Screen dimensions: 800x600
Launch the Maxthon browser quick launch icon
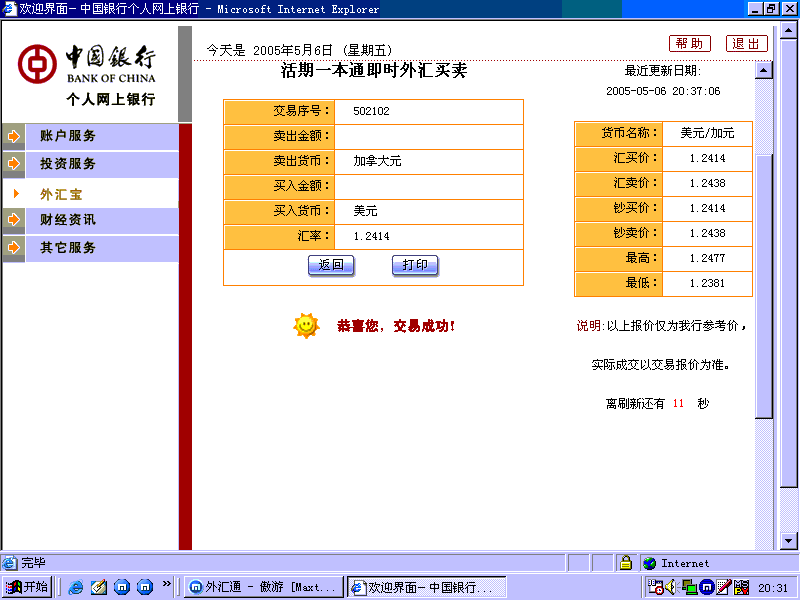coord(122,586)
